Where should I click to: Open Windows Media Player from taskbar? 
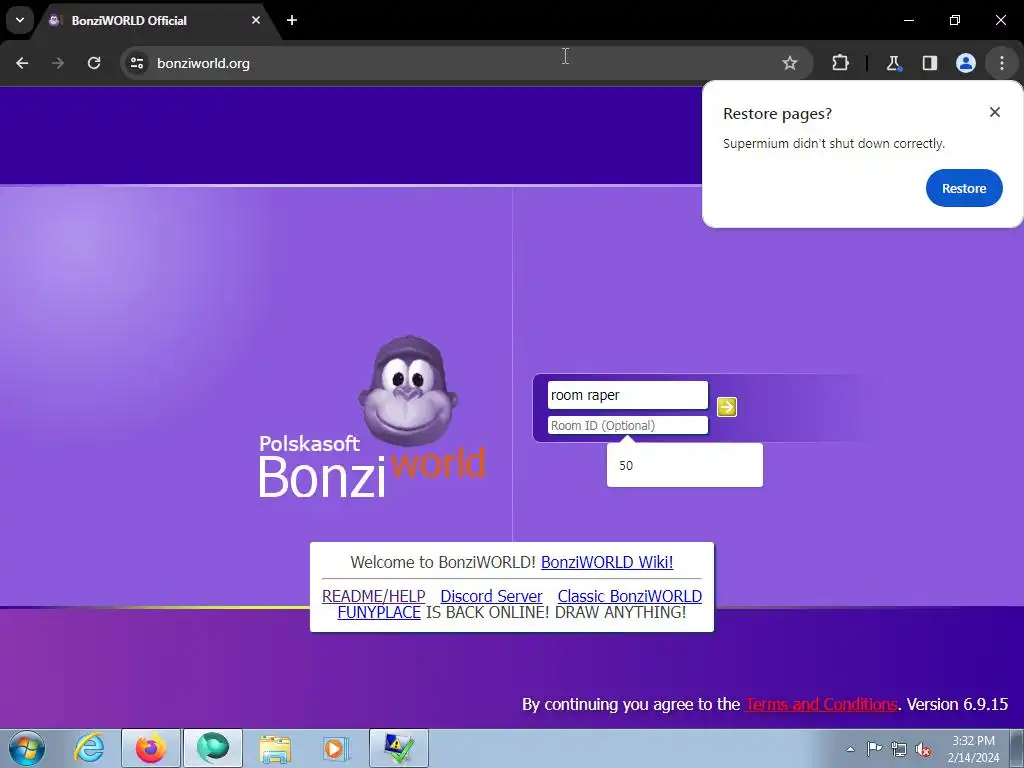337,748
